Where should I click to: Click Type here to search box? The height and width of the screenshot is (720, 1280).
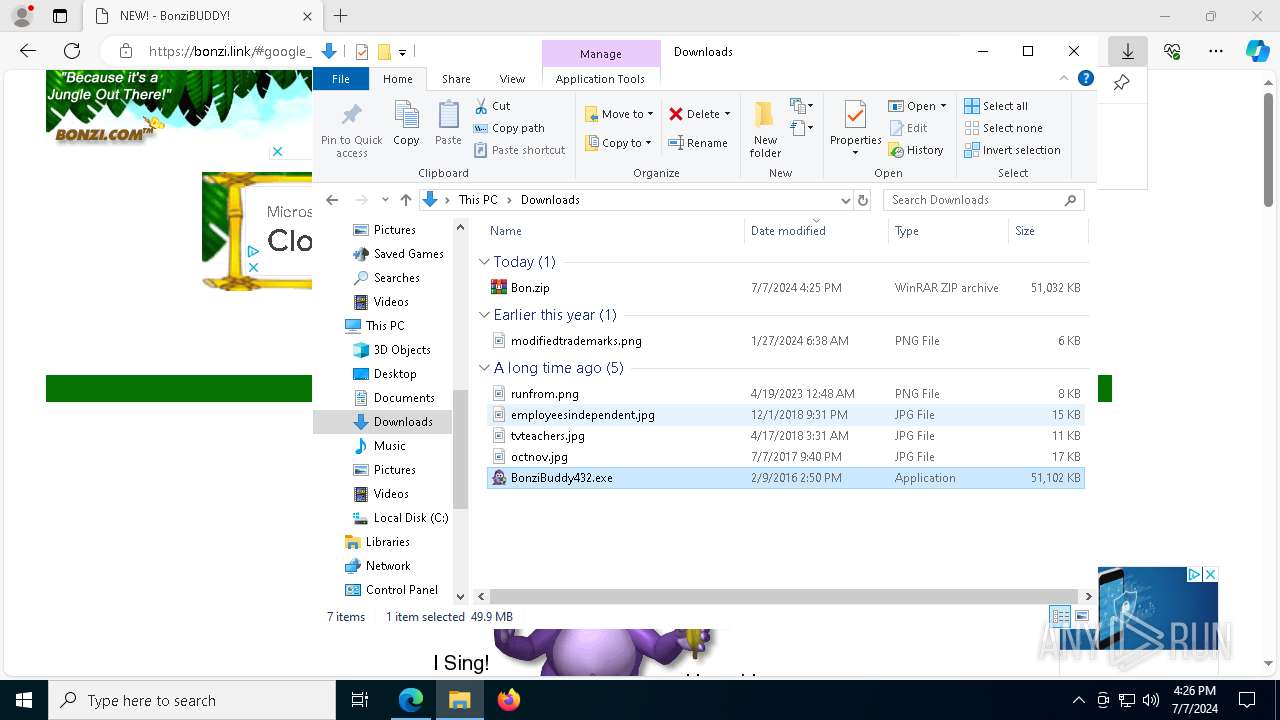click(x=192, y=700)
